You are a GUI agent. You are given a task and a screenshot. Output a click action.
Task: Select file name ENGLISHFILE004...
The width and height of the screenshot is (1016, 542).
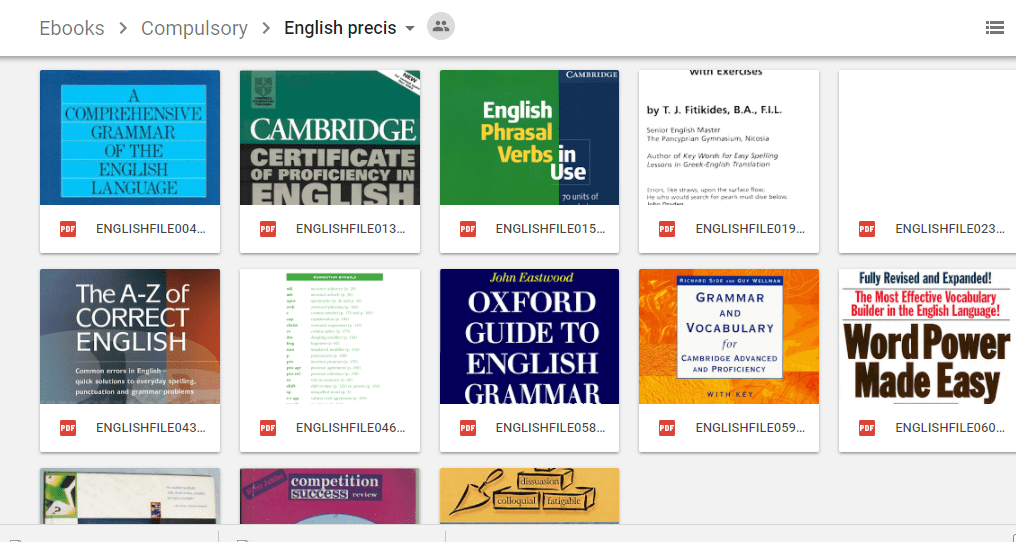151,229
